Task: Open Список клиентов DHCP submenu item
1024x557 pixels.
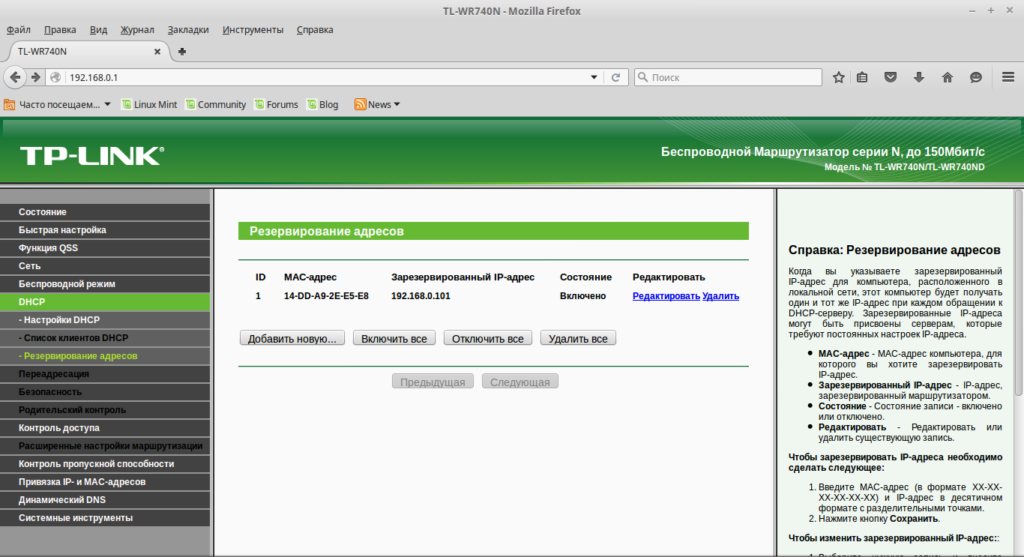Action: point(105,338)
